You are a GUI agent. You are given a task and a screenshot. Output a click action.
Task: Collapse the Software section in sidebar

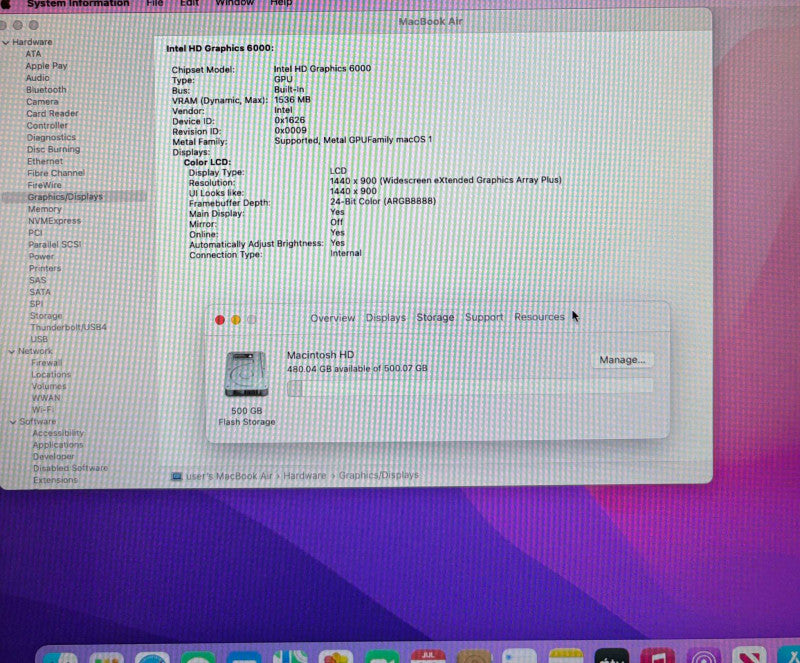[x=13, y=422]
